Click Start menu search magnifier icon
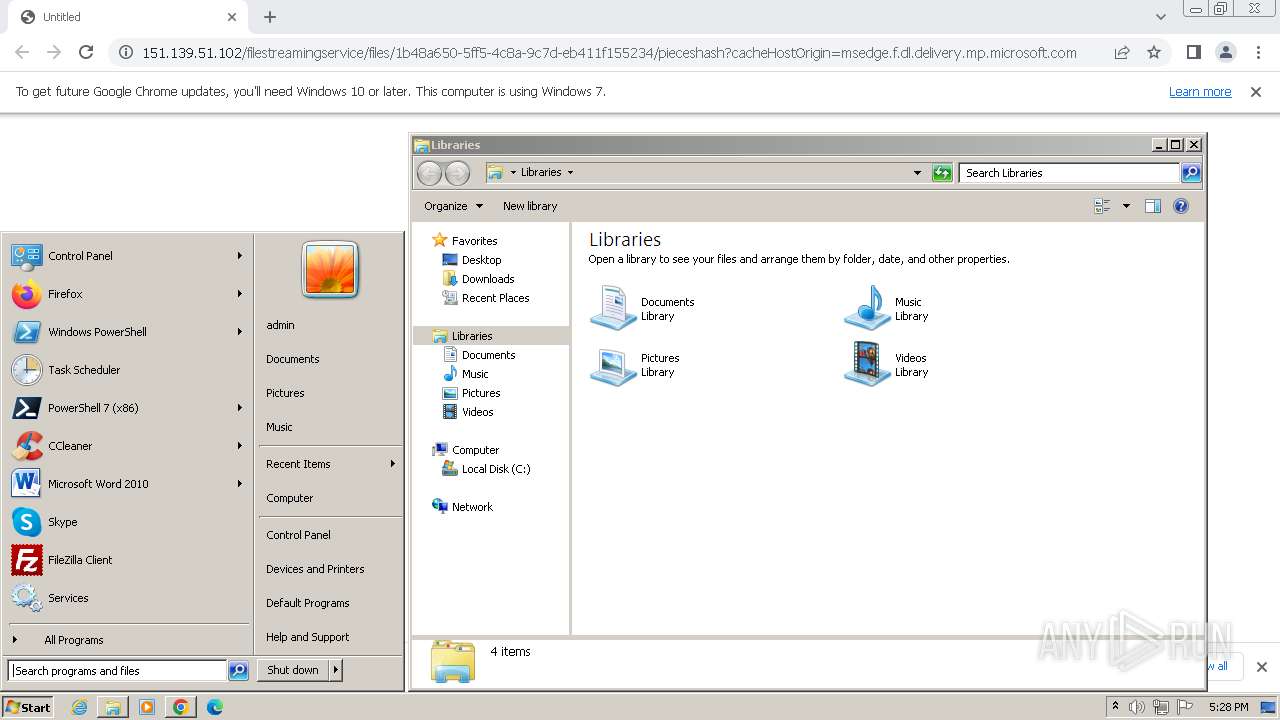This screenshot has width=1280, height=720. (x=238, y=671)
